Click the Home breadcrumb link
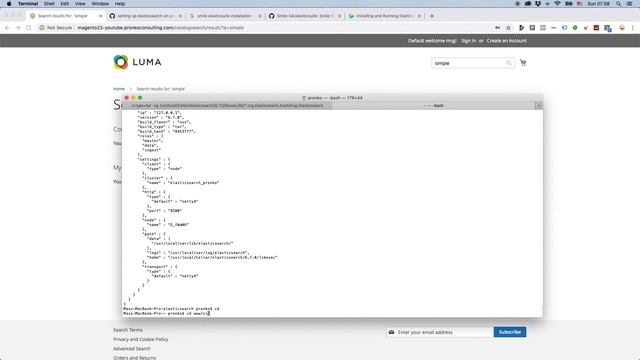The height and width of the screenshot is (360, 640). tap(119, 89)
